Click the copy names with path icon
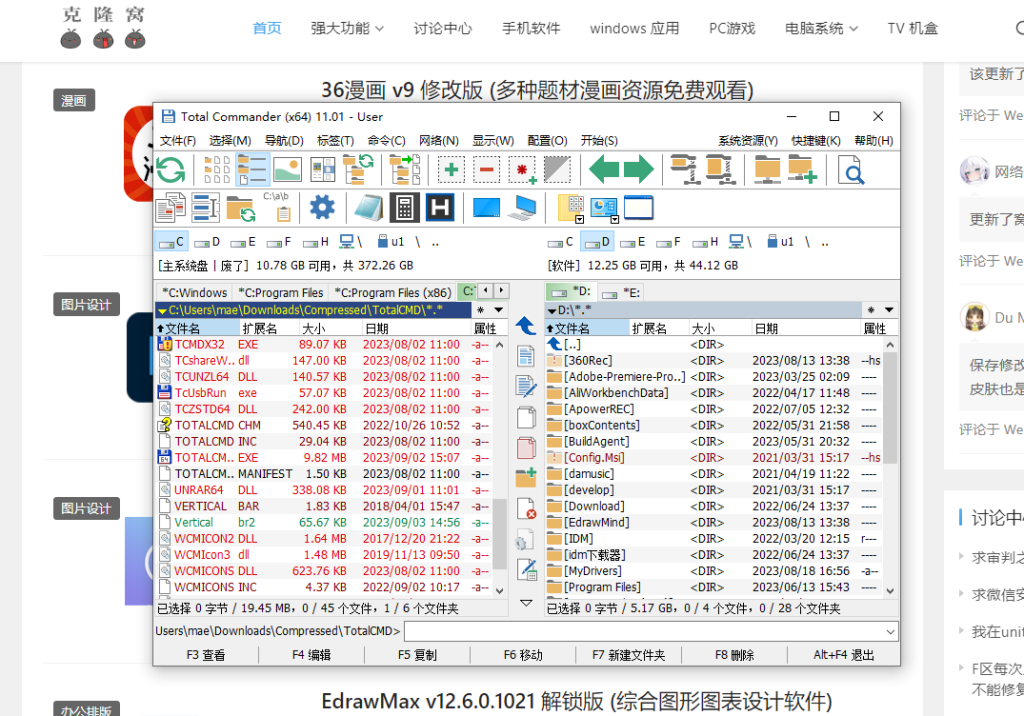Image resolution: width=1024 pixels, height=716 pixels. coord(404,170)
